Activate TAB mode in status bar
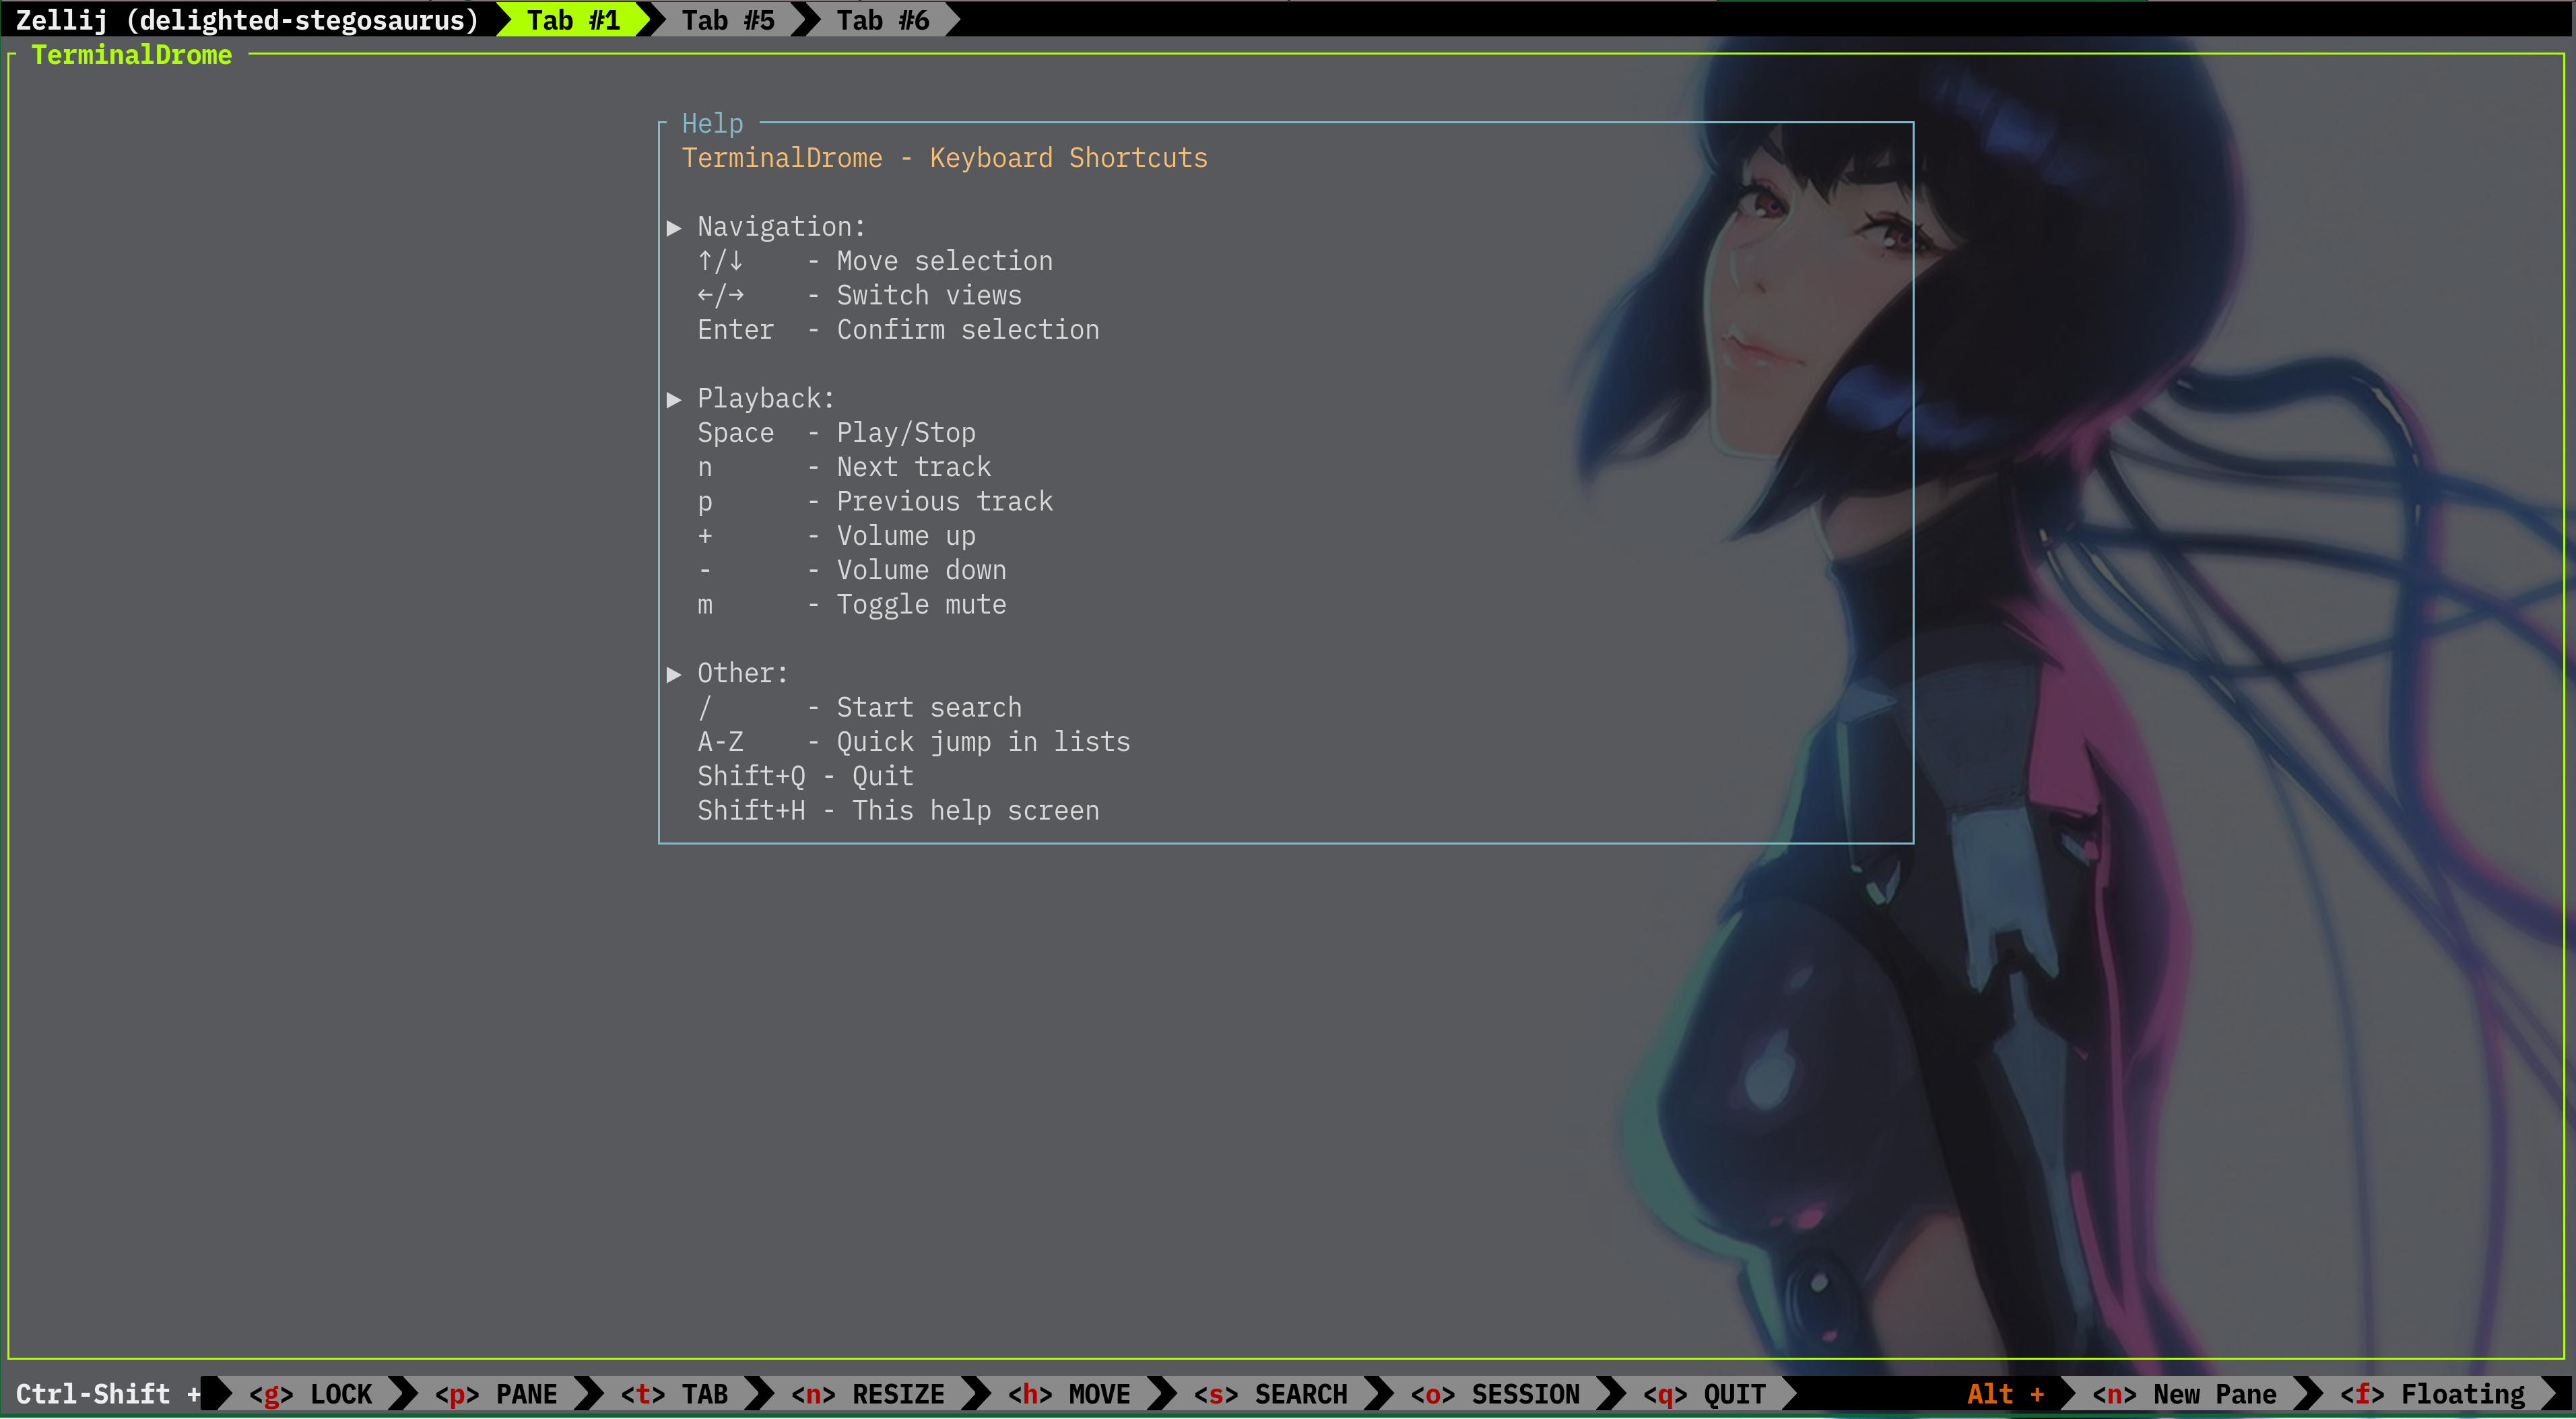2576x1419 pixels. (675, 1394)
